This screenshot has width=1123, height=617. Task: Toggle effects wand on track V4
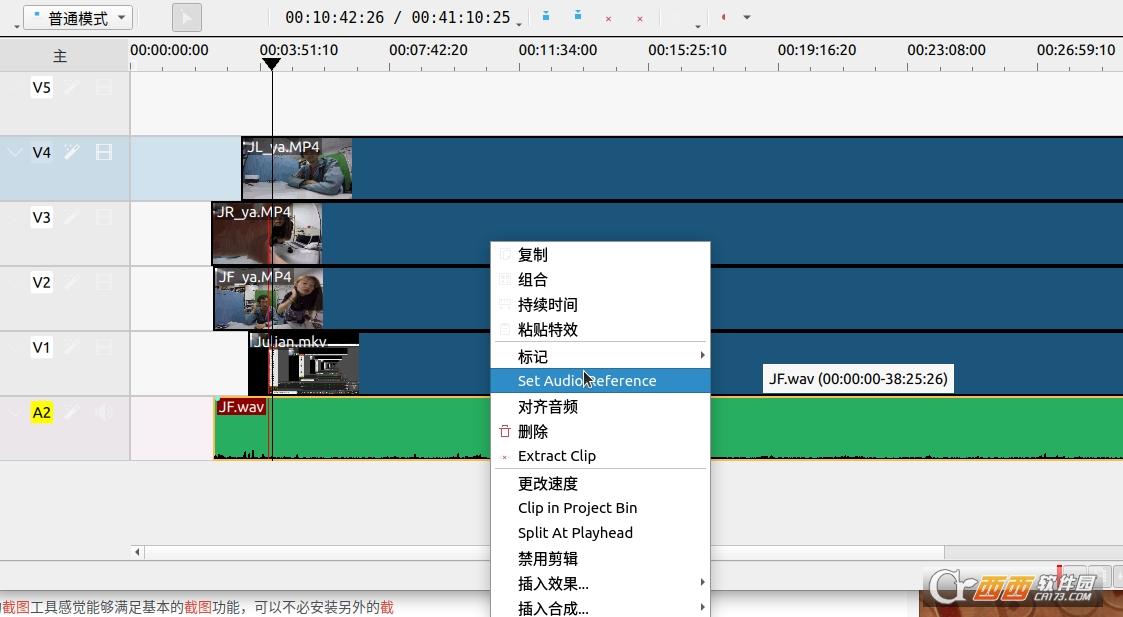(72, 152)
